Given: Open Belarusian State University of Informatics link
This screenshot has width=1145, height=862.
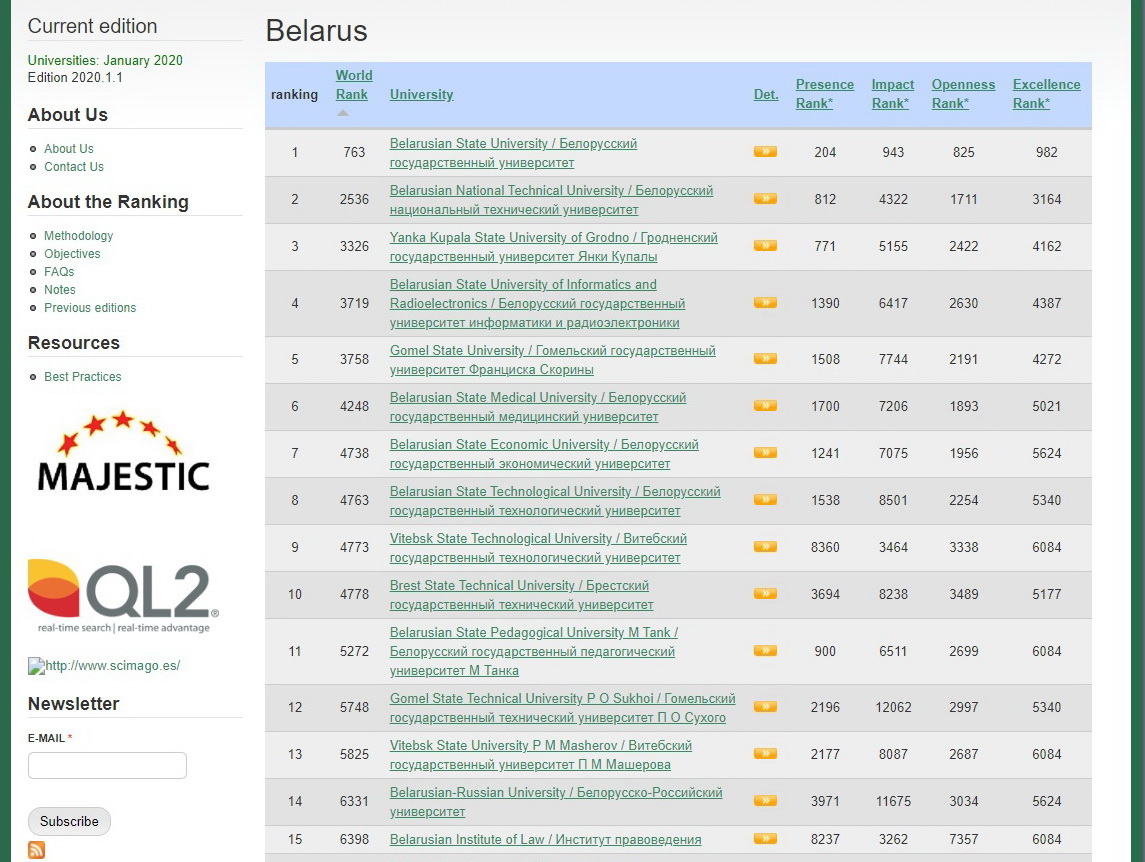Looking at the screenshot, I should 537,303.
